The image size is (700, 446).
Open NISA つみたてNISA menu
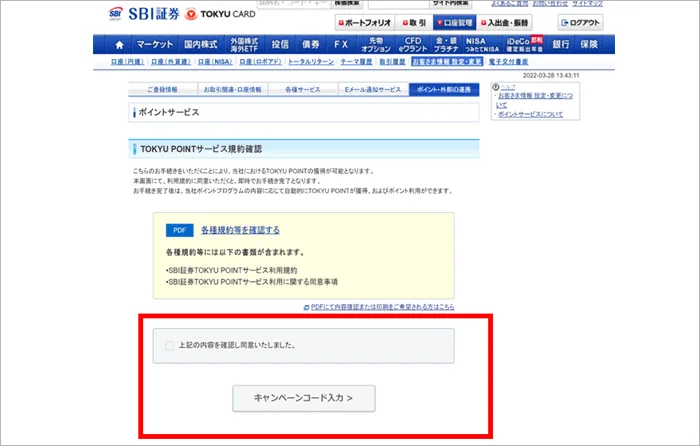pos(482,44)
